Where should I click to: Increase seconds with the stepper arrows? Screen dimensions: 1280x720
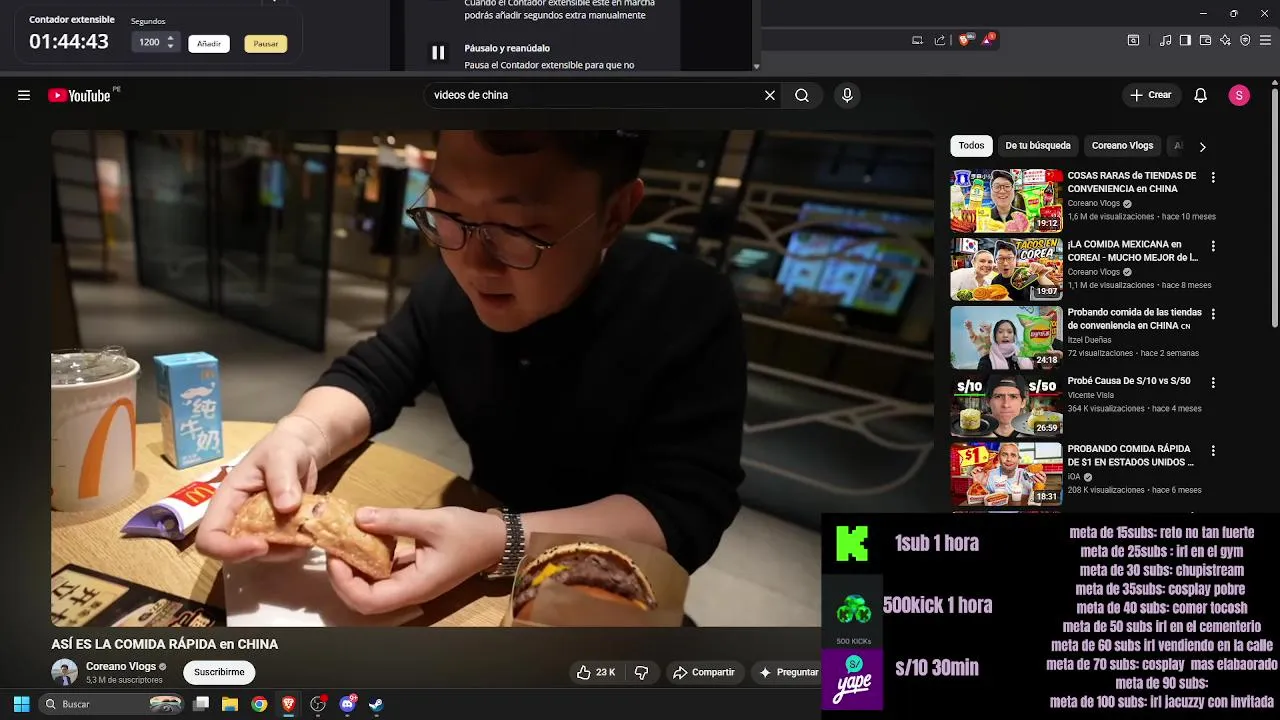170,39
